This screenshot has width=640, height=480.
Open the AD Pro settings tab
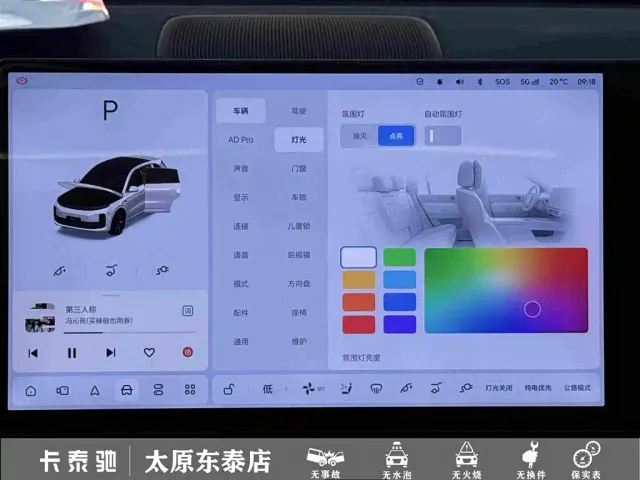pyautogui.click(x=240, y=140)
